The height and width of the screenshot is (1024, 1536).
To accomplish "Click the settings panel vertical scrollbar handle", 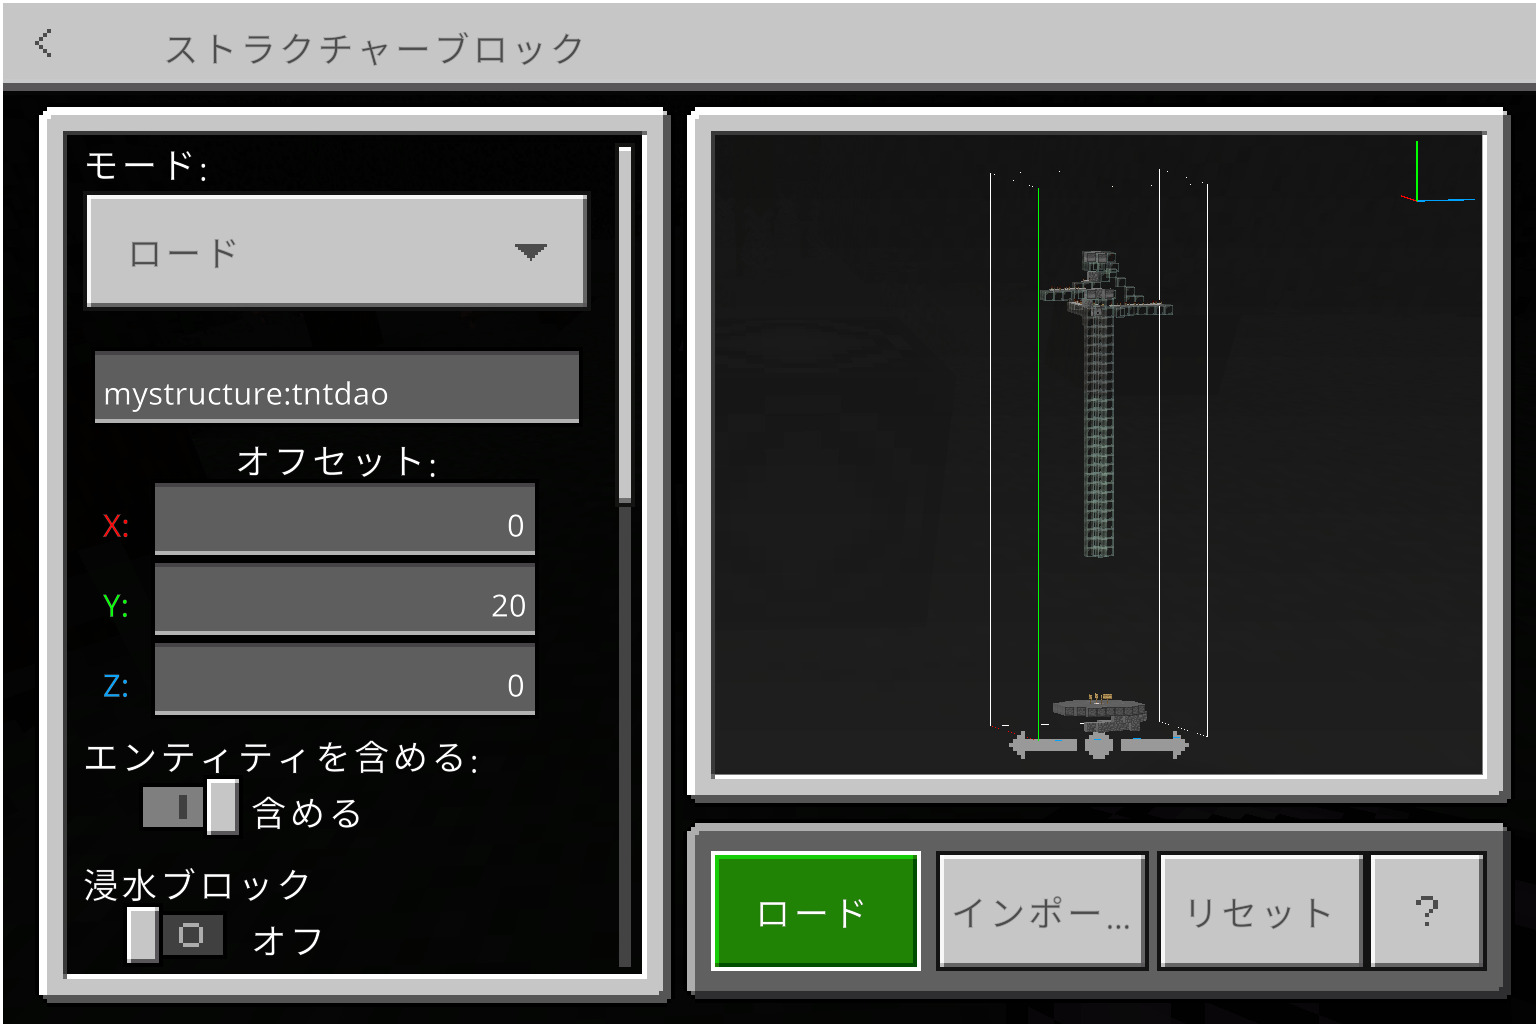I will click(625, 325).
